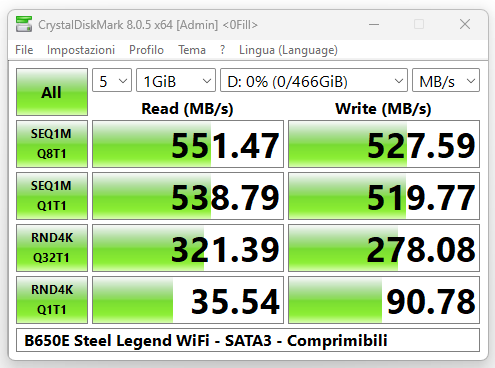Select the 527.59 write result

(x=384, y=144)
